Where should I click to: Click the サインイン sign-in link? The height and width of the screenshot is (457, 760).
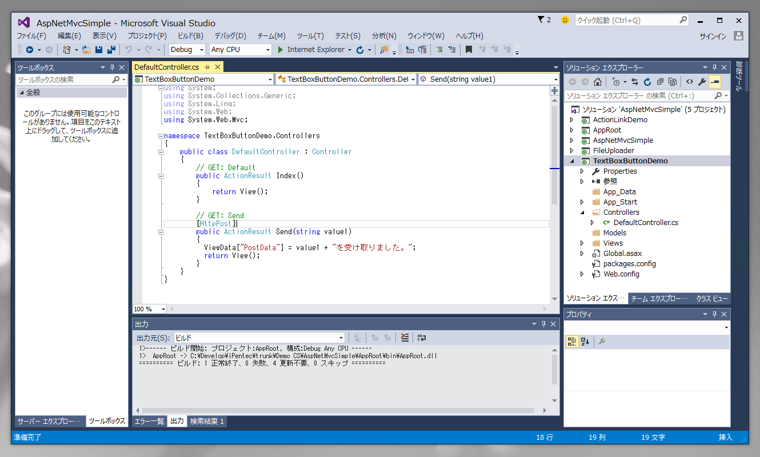pyautogui.click(x=712, y=36)
